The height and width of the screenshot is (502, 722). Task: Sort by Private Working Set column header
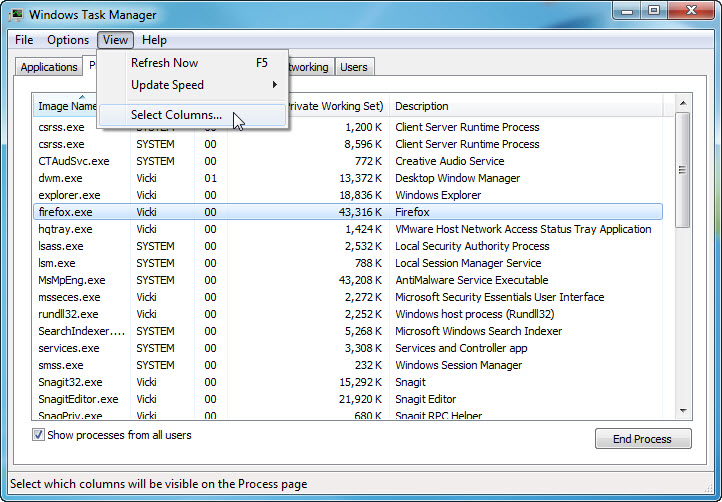[338, 106]
